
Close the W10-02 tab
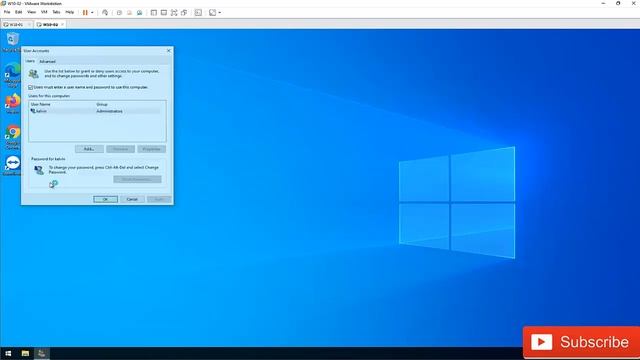pyautogui.click(x=62, y=24)
